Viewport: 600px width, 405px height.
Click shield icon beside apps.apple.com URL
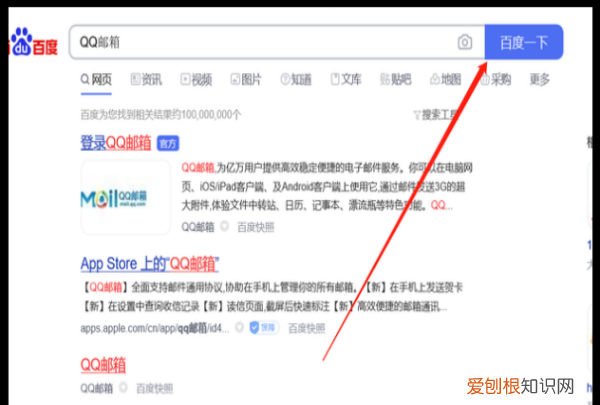[240, 328]
